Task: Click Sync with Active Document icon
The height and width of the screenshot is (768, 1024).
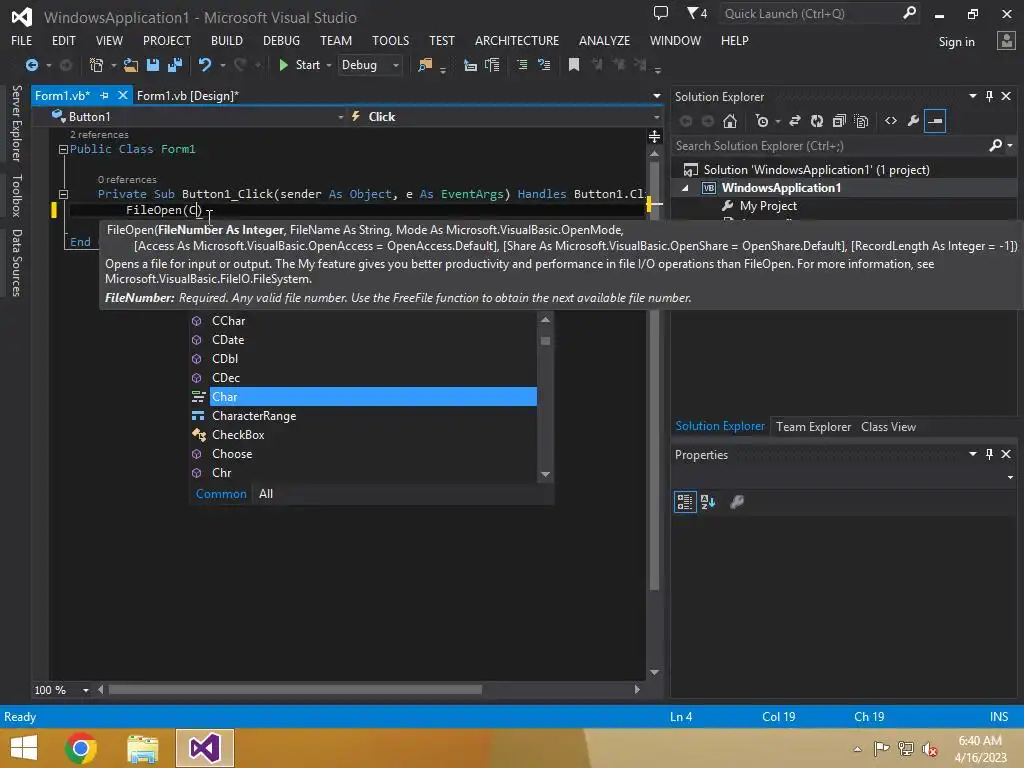Action: point(795,121)
